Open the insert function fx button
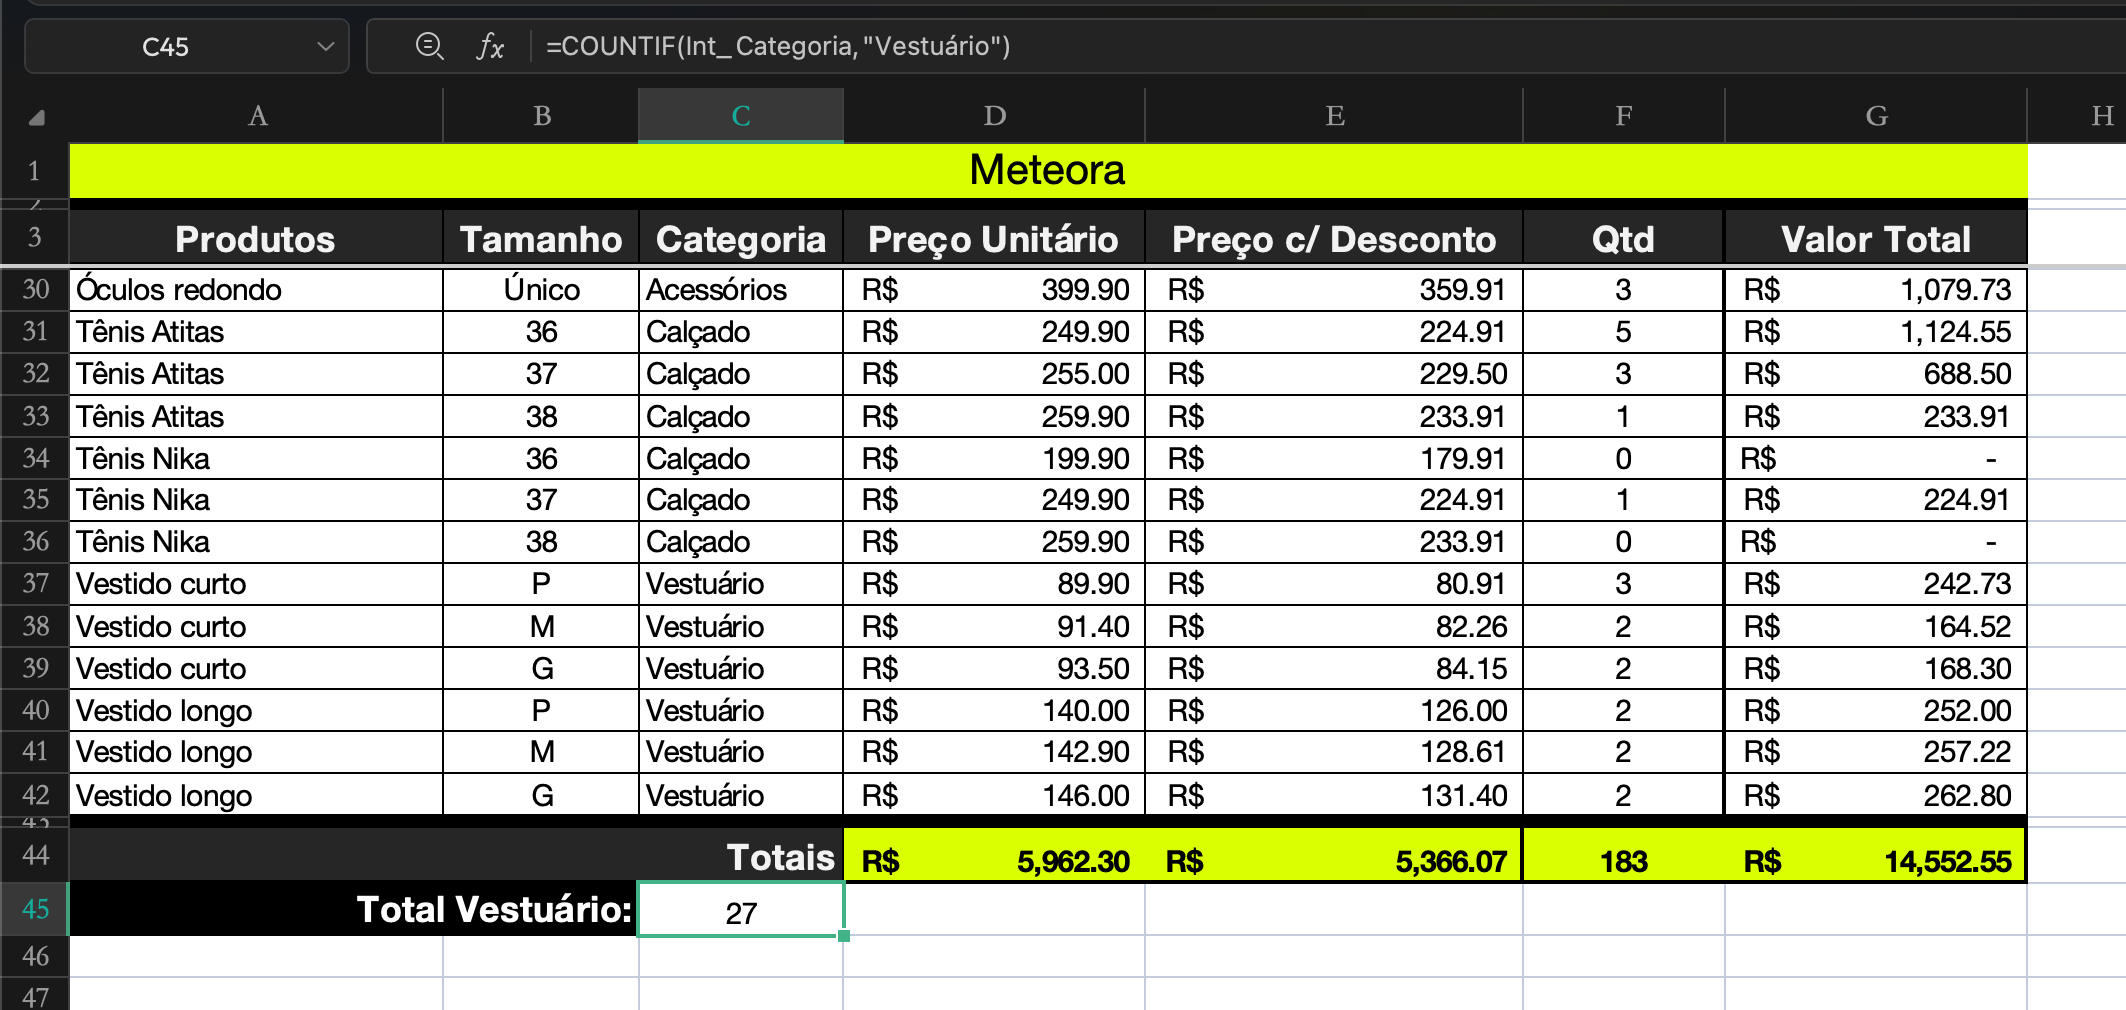The image size is (2126, 1010). pyautogui.click(x=489, y=46)
